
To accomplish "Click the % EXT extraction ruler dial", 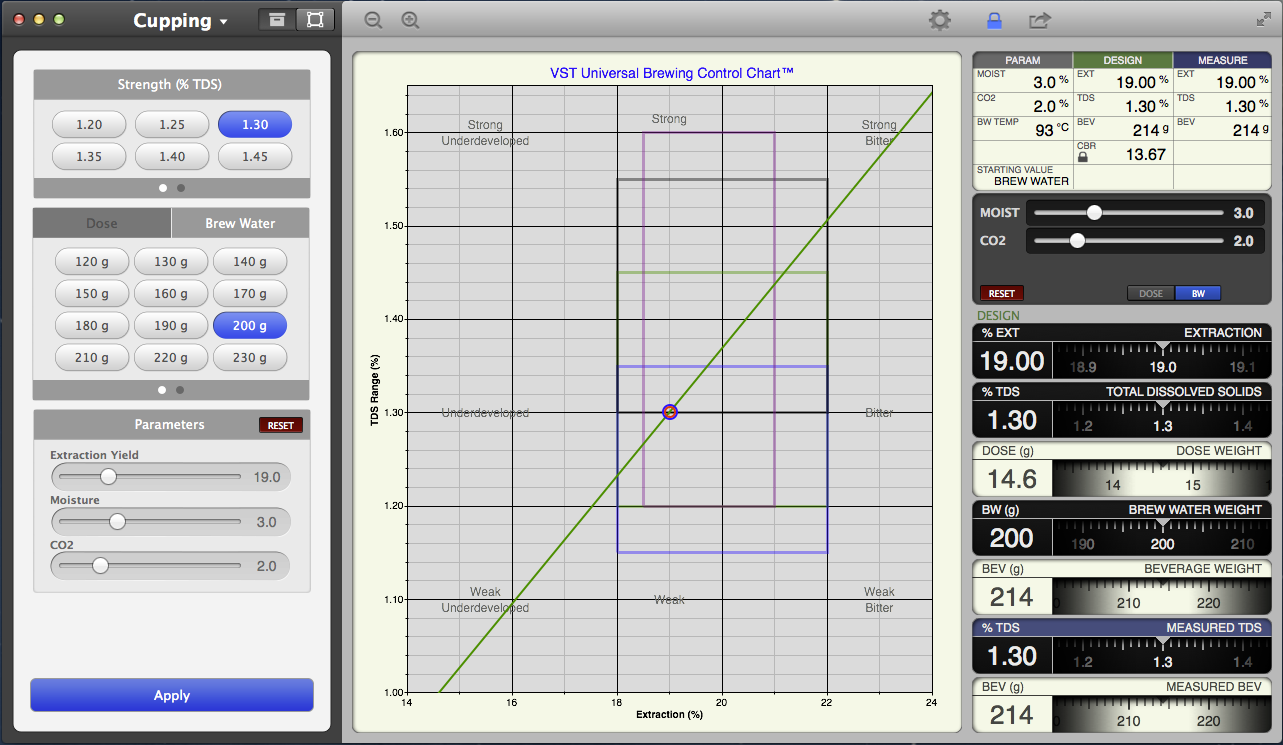I will point(1162,361).
